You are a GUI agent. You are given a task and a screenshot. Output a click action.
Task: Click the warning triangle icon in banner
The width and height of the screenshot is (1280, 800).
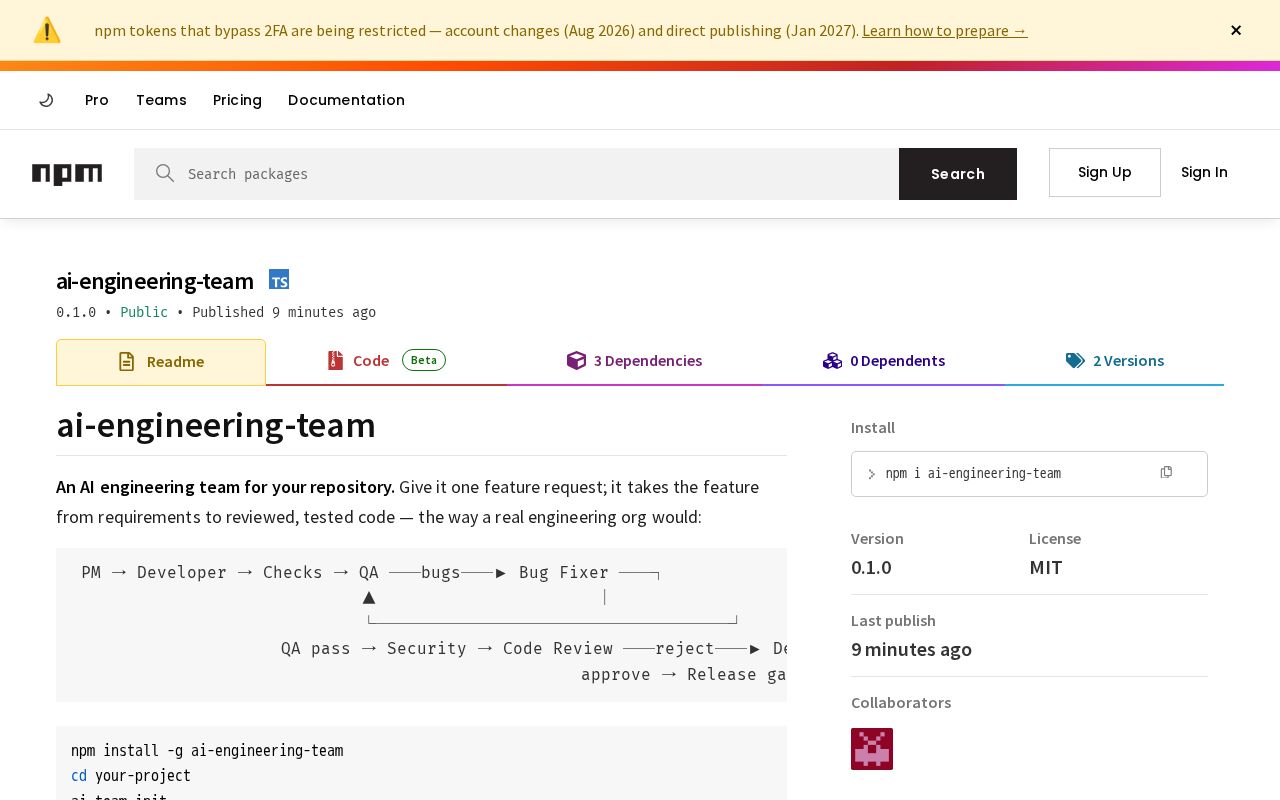click(47, 30)
